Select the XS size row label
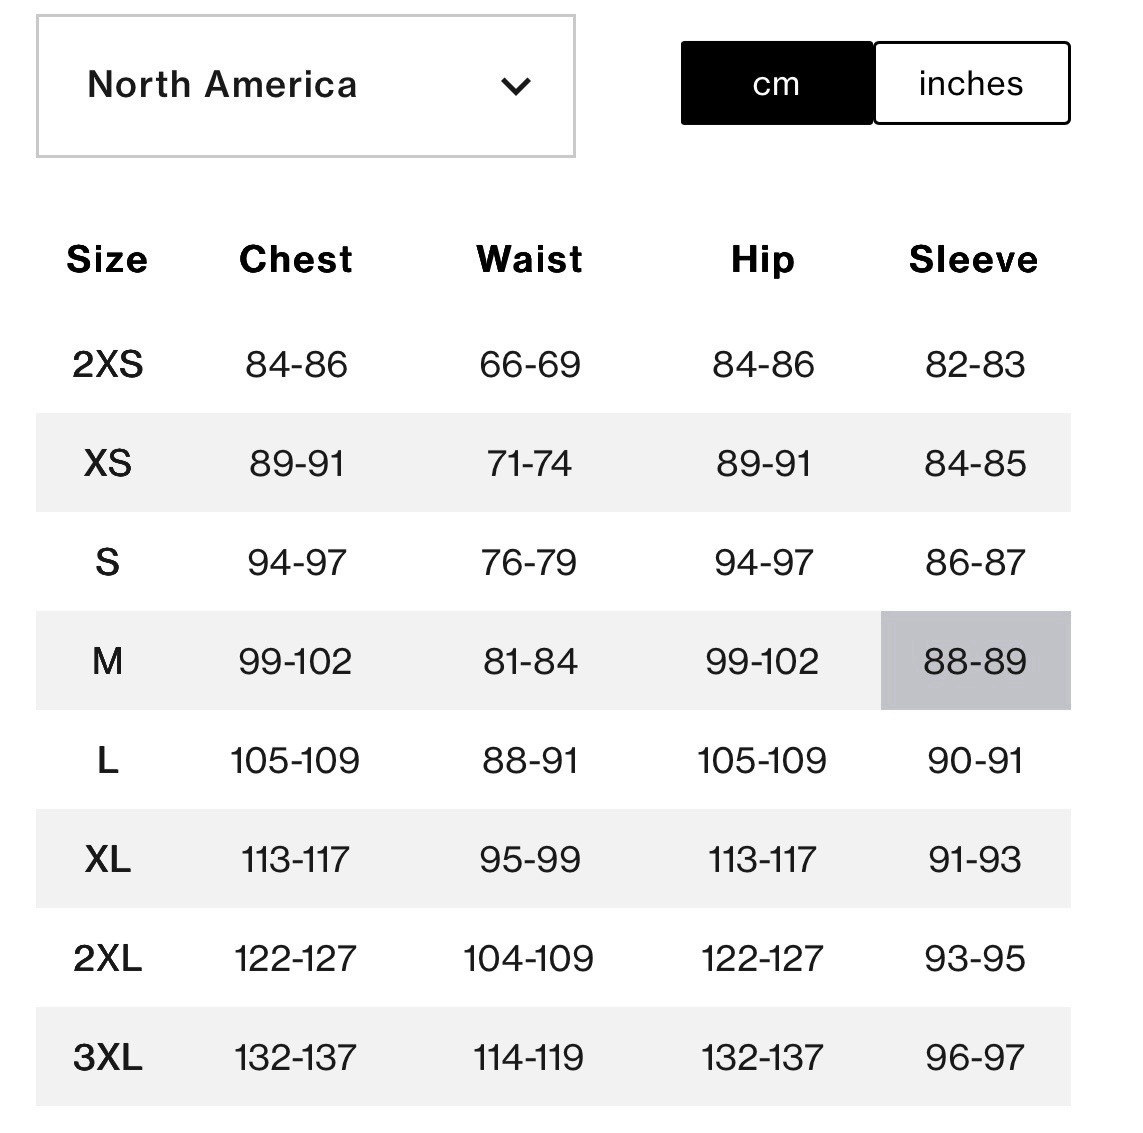The height and width of the screenshot is (1133, 1143). pos(108,463)
